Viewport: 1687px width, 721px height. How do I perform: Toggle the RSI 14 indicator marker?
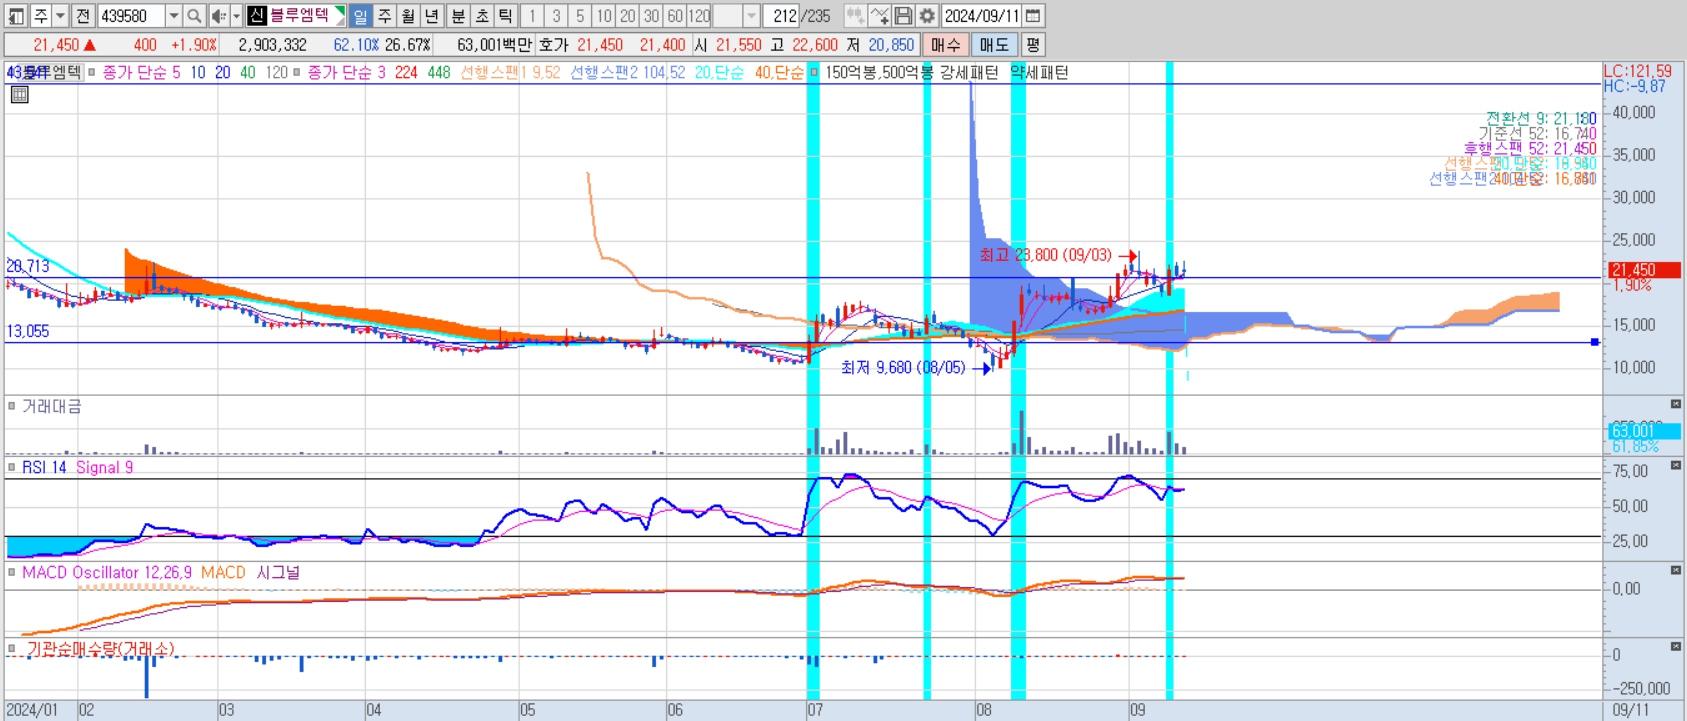[12, 467]
